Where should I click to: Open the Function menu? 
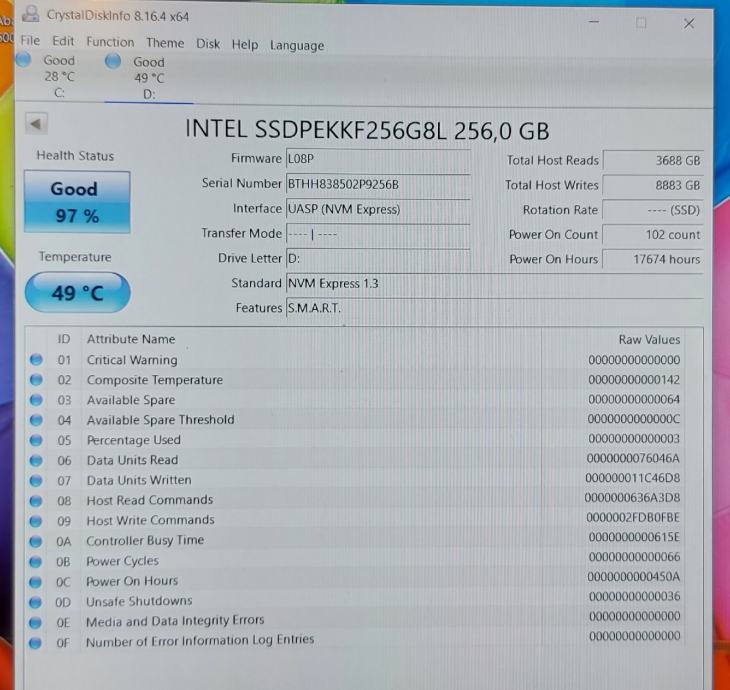click(x=110, y=42)
